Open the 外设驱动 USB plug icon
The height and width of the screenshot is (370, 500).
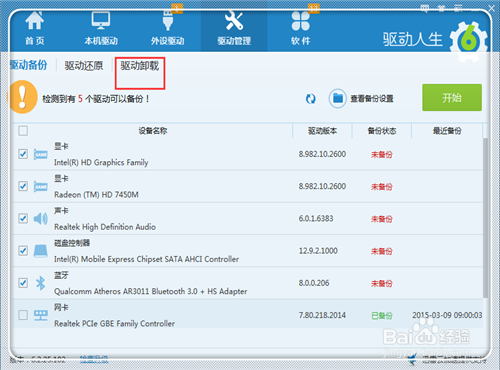click(168, 21)
